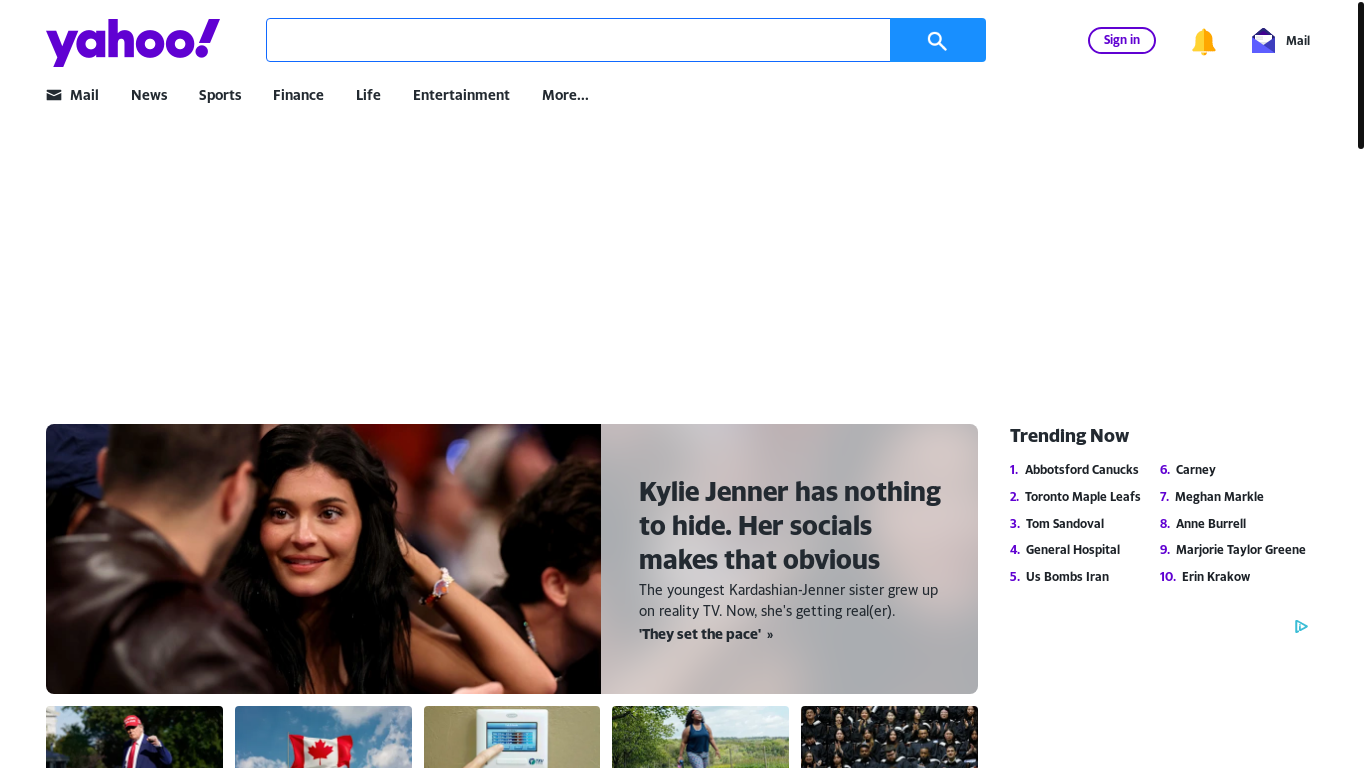Click the blue search magnifier button
Screen dimensions: 1366x768
(937, 40)
